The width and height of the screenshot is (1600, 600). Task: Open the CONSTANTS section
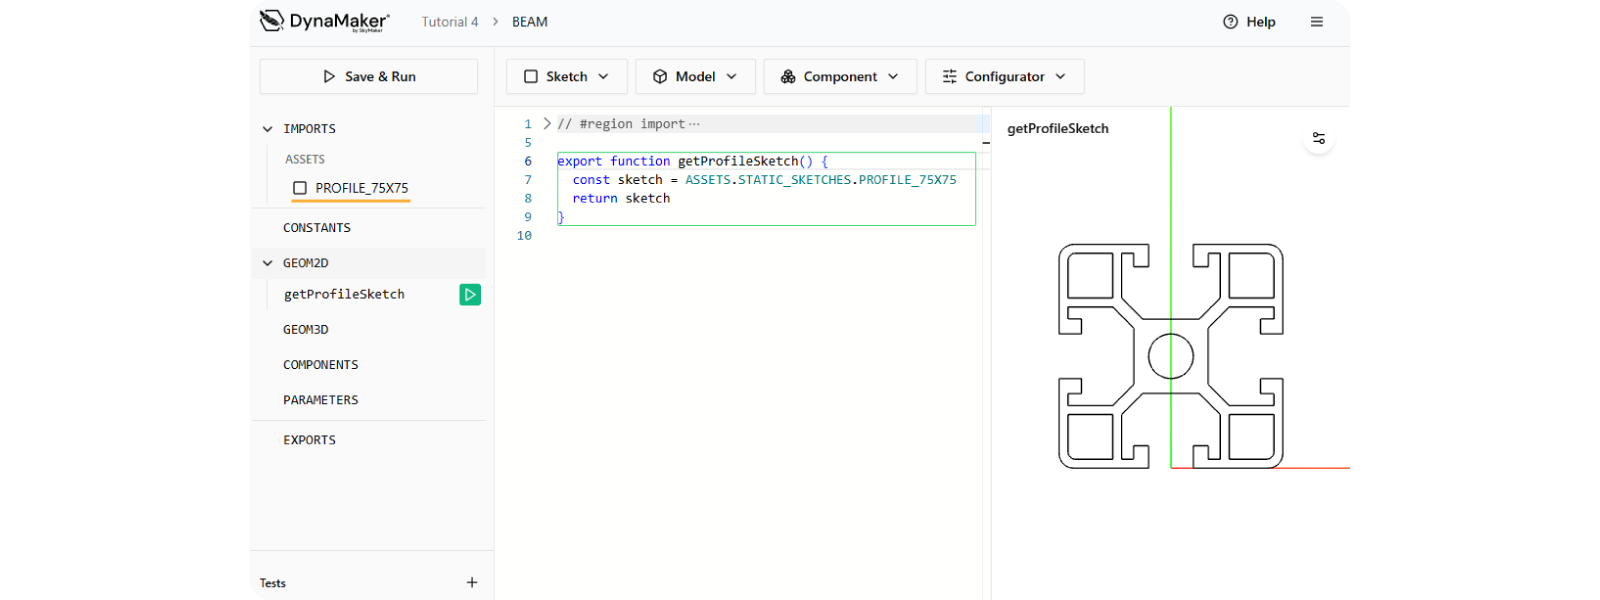tap(317, 228)
